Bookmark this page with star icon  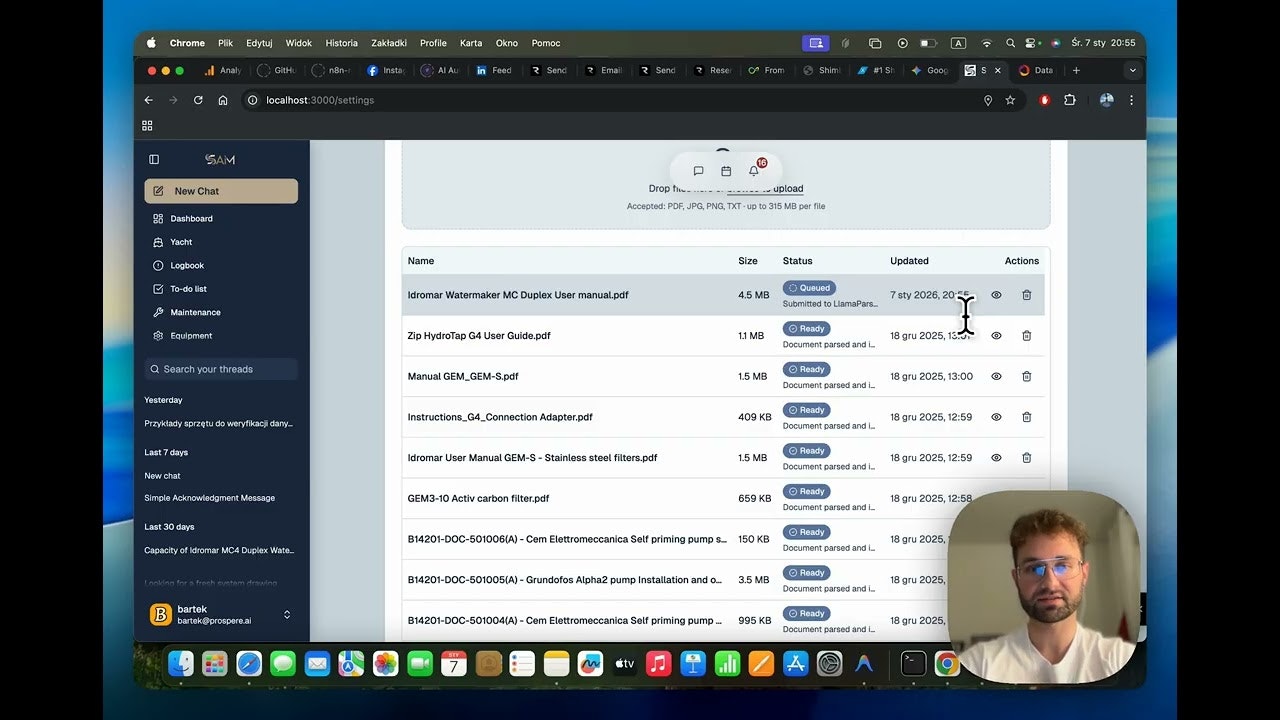[x=1010, y=100]
